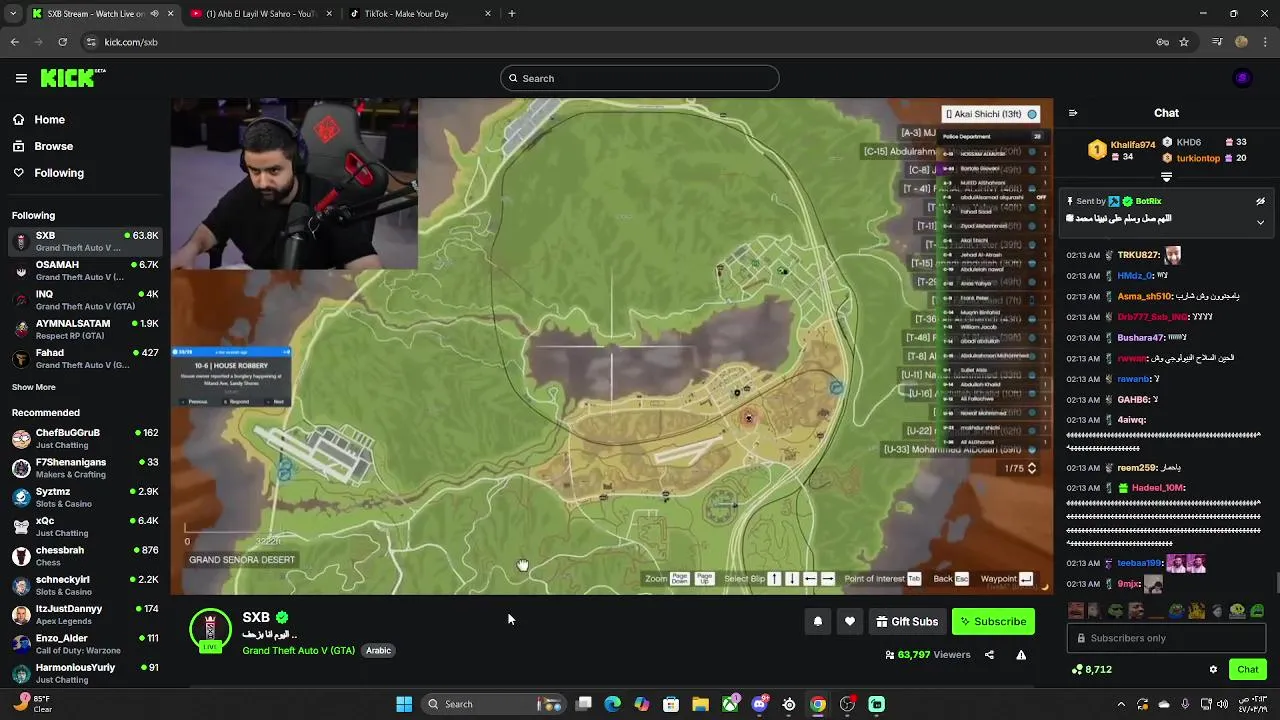Image resolution: width=1280 pixels, height=720 pixels.
Task: Report stream with warning triangle icon
Action: point(1021,655)
